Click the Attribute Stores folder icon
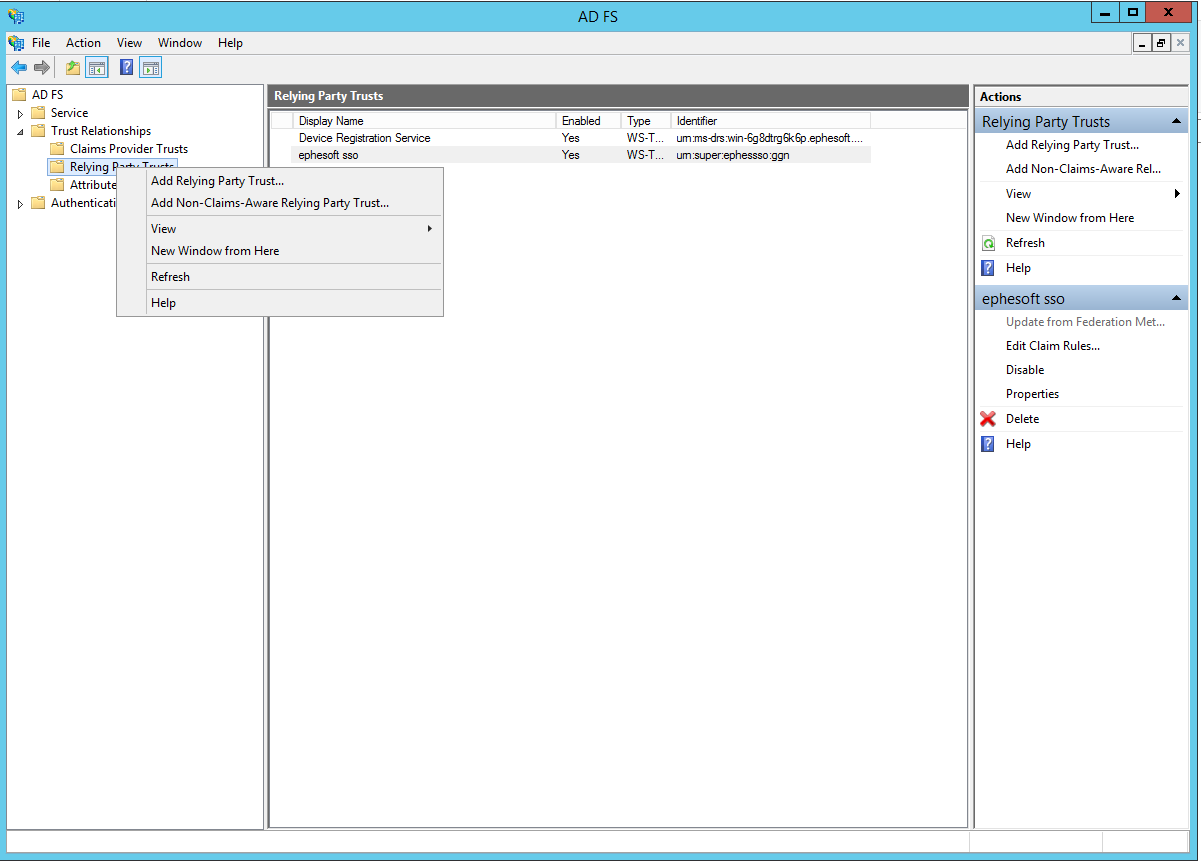This screenshot has height=861, width=1201. [57, 185]
